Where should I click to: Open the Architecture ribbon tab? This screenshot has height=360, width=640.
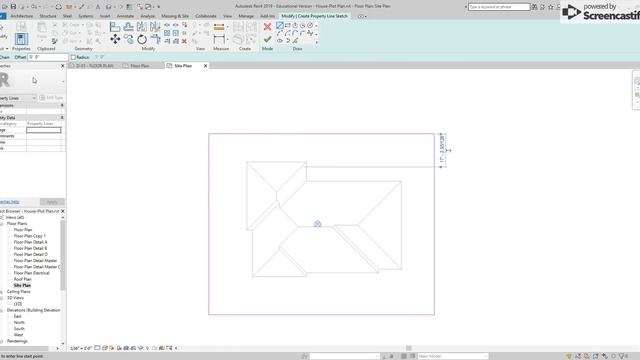pos(22,16)
